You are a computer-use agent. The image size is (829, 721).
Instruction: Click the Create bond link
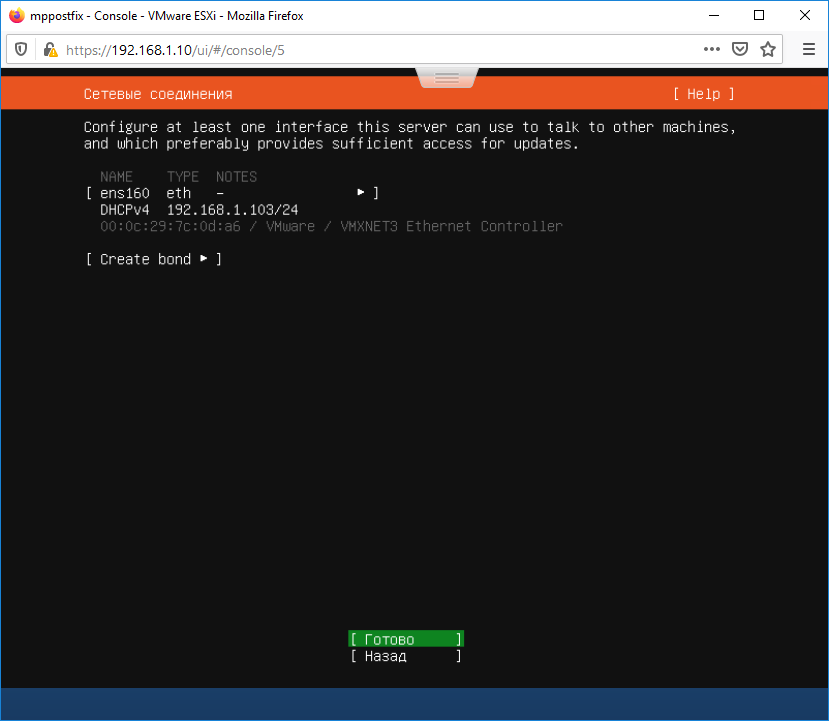[146, 258]
